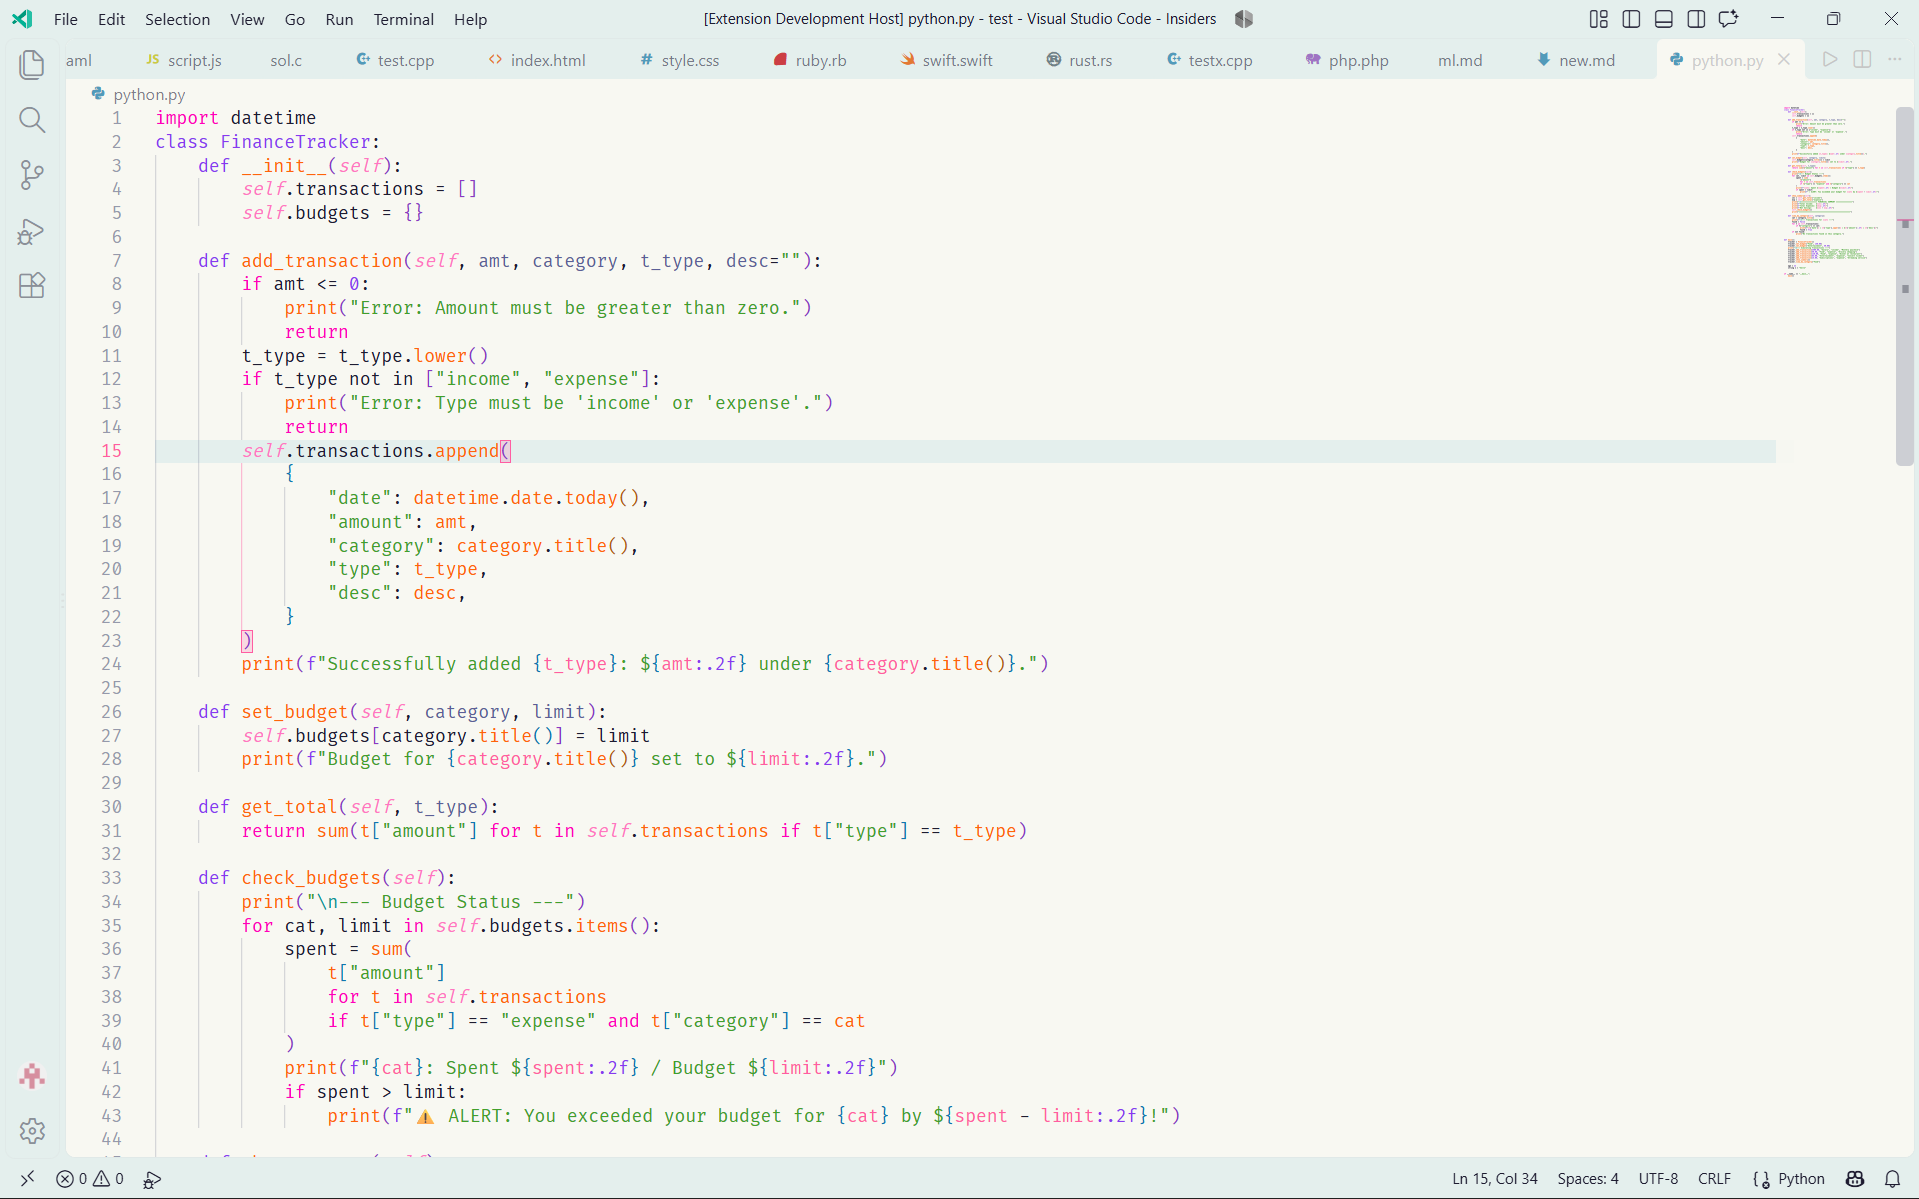Open the Run menu

click(x=339, y=19)
